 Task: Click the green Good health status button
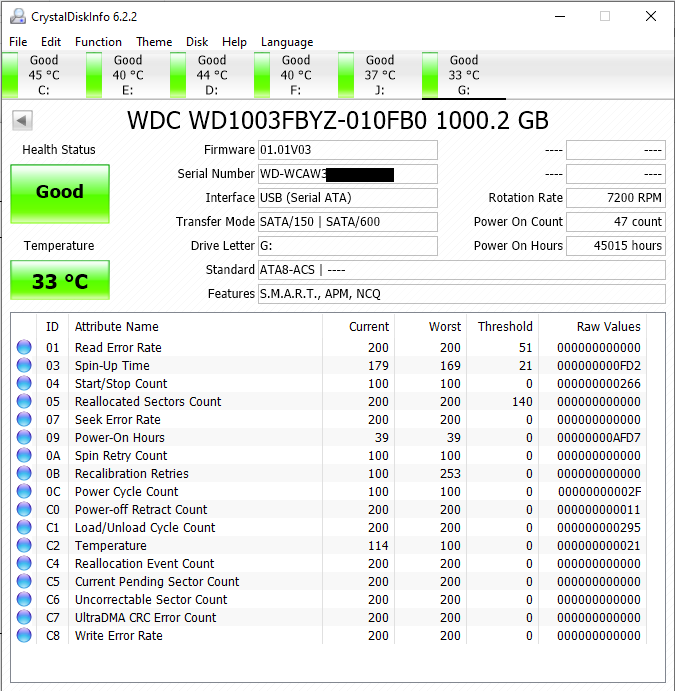click(x=60, y=192)
